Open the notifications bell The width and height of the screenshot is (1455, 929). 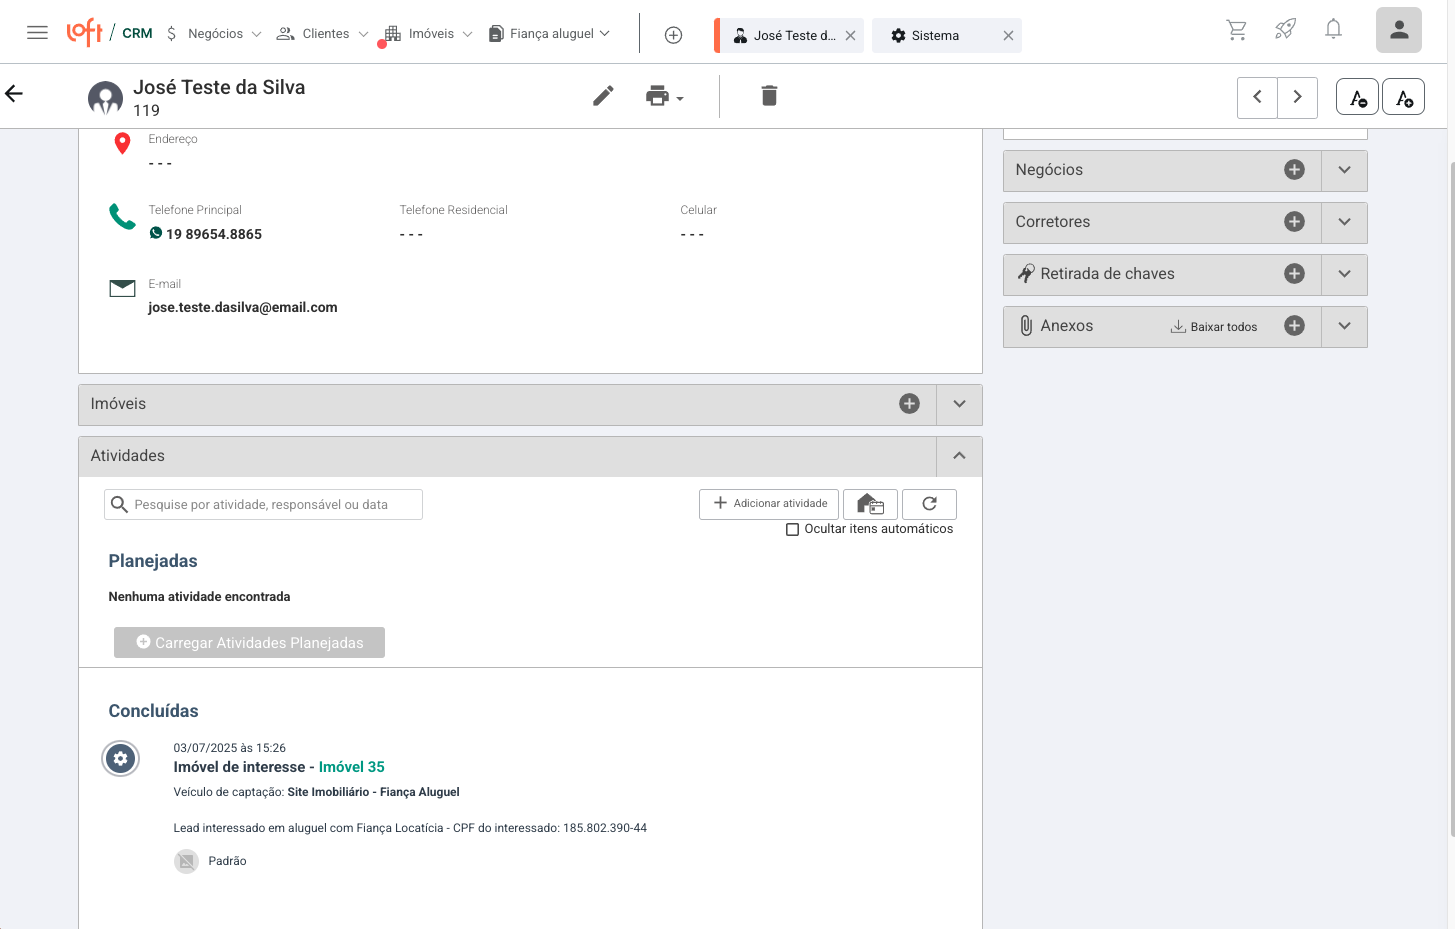1333,30
